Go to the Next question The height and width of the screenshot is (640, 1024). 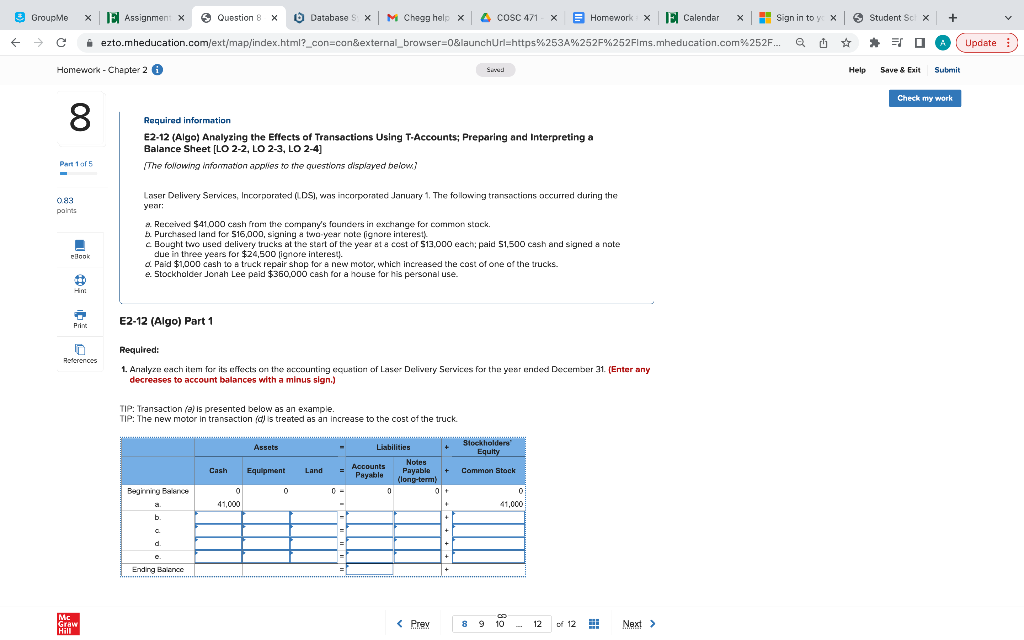(x=632, y=623)
